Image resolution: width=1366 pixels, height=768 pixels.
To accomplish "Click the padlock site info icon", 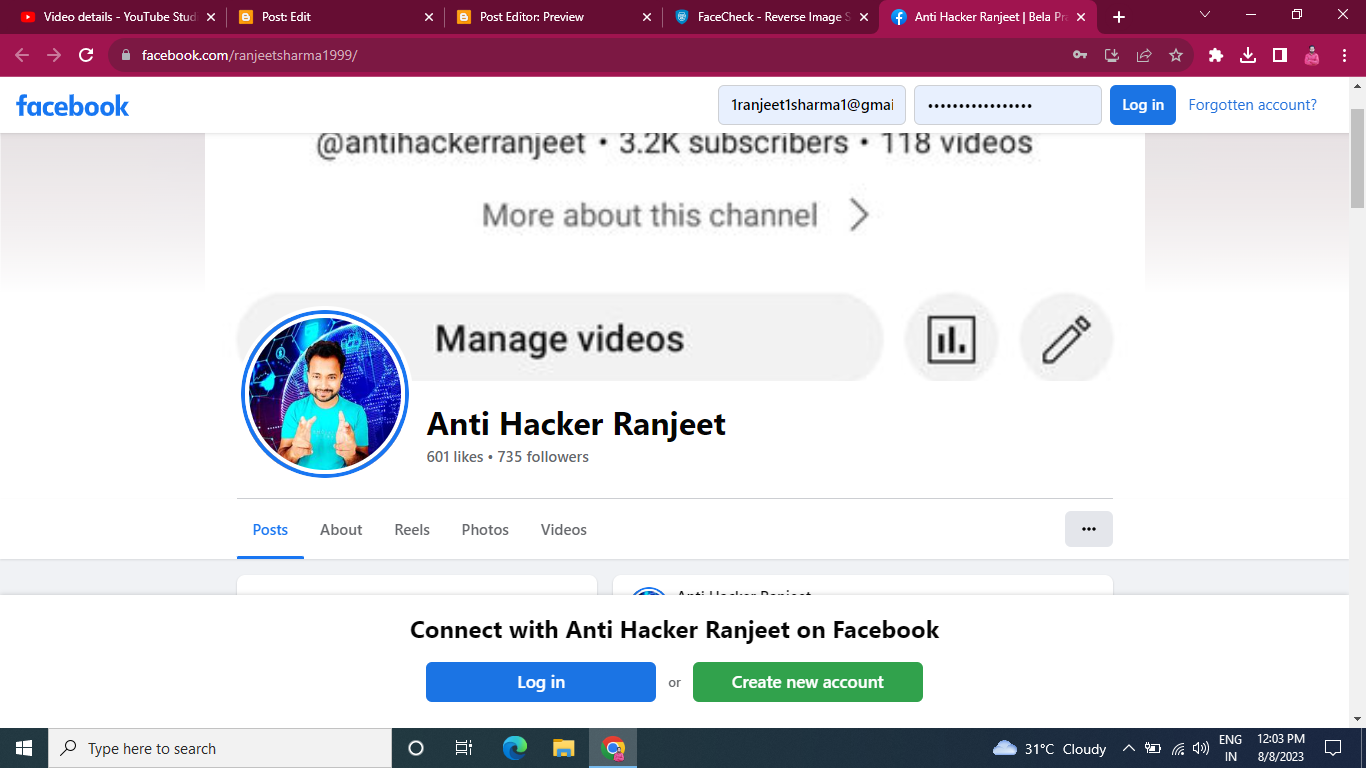I will [x=126, y=55].
